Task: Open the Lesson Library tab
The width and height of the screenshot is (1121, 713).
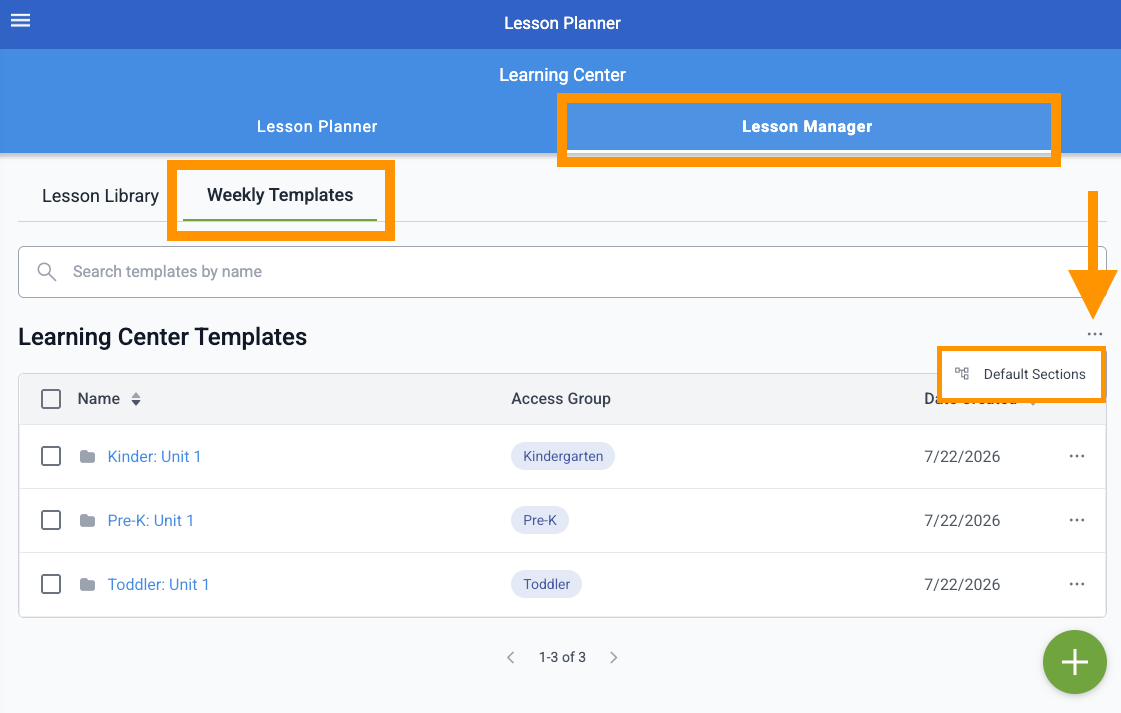Action: tap(100, 196)
